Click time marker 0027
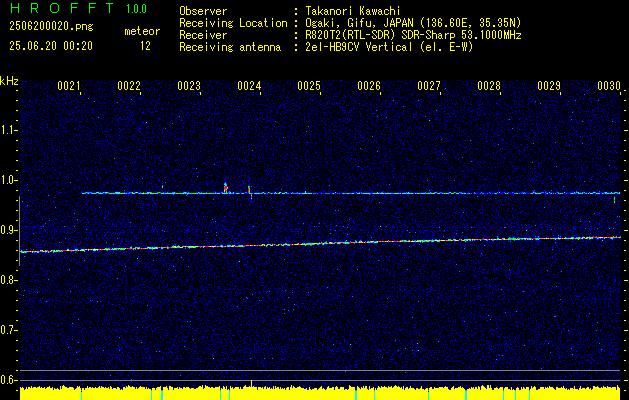The width and height of the screenshot is (629, 400). point(429,86)
